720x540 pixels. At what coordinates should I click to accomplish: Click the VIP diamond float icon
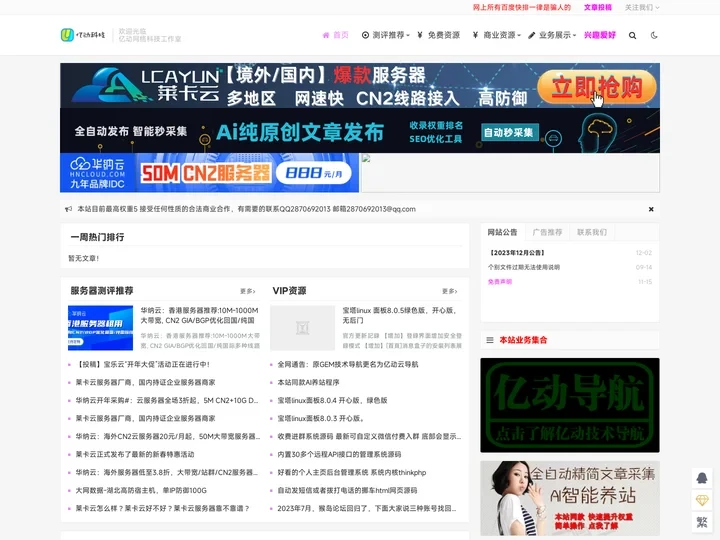[x=702, y=500]
